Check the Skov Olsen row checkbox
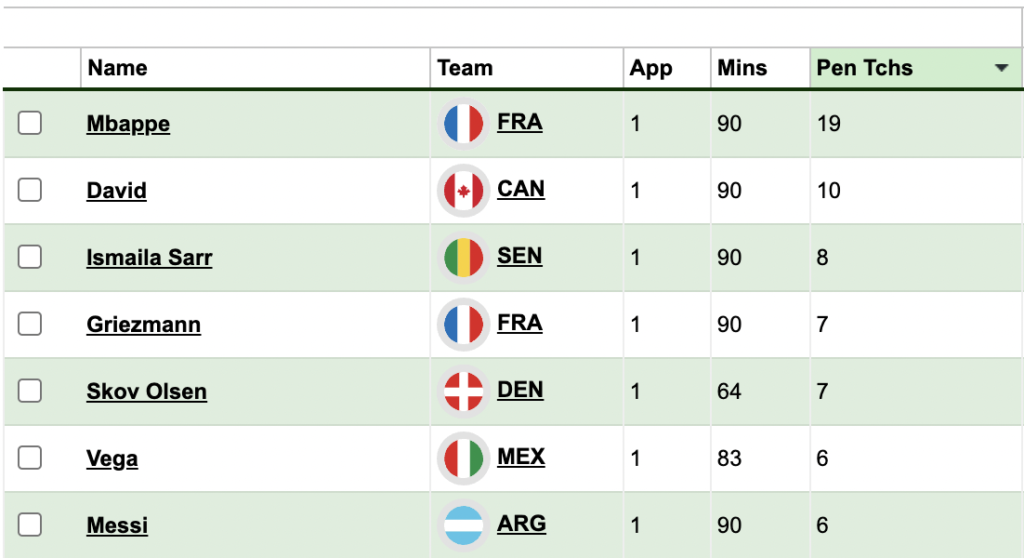The height and width of the screenshot is (558, 1024). [x=30, y=391]
